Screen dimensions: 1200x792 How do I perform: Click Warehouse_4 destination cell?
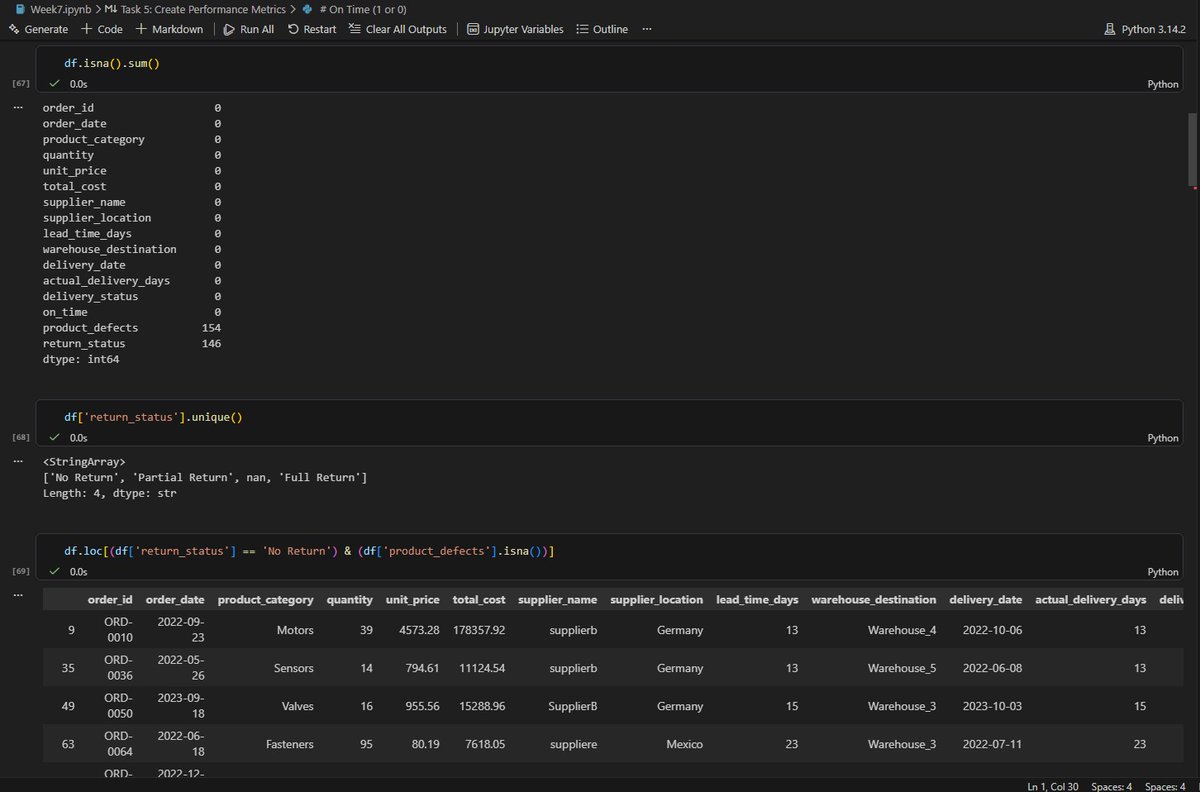pos(902,630)
